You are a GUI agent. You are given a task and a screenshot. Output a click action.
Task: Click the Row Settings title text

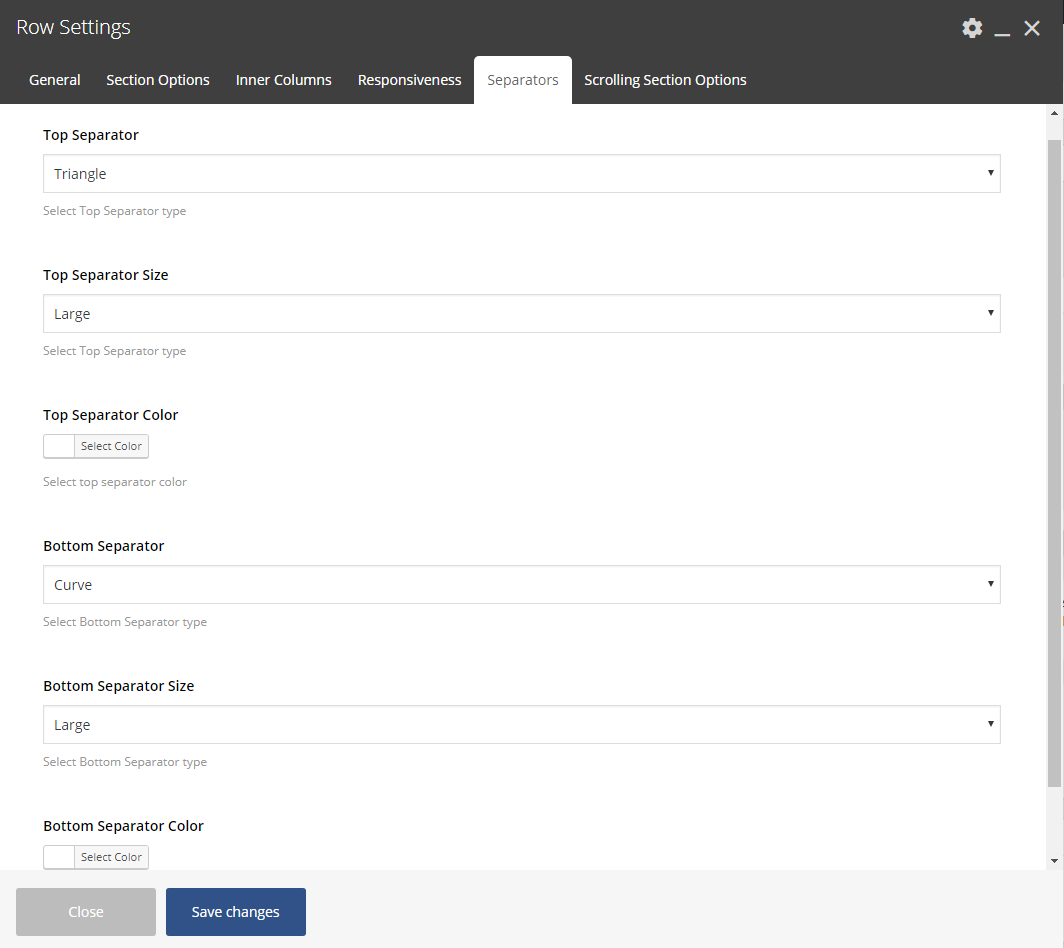[73, 27]
